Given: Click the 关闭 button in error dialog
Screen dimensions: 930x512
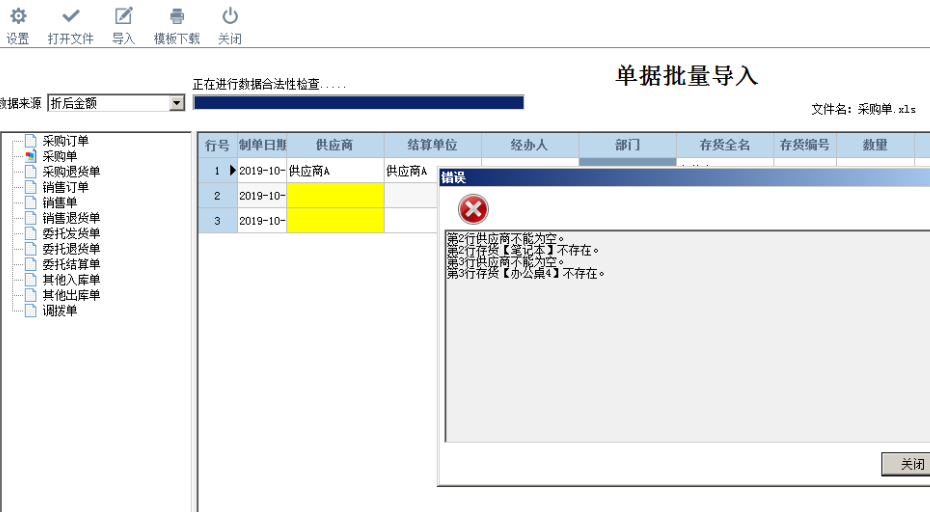Looking at the screenshot, I should pyautogui.click(x=906, y=464).
